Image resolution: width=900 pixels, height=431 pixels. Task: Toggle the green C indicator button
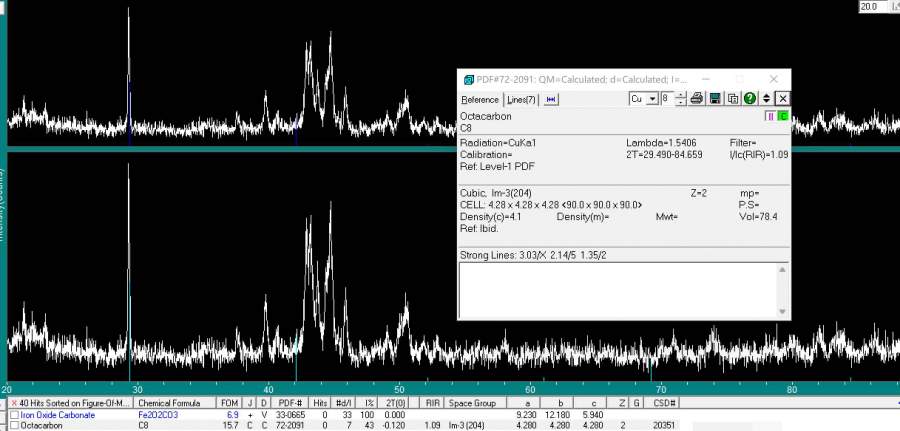pyautogui.click(x=783, y=116)
